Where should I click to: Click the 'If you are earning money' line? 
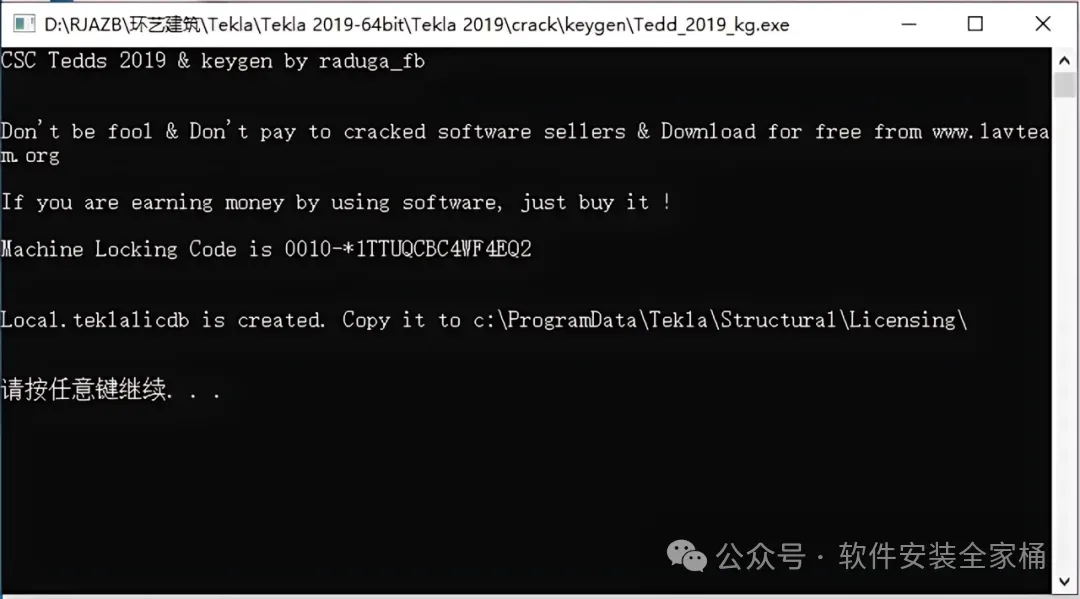coord(335,202)
